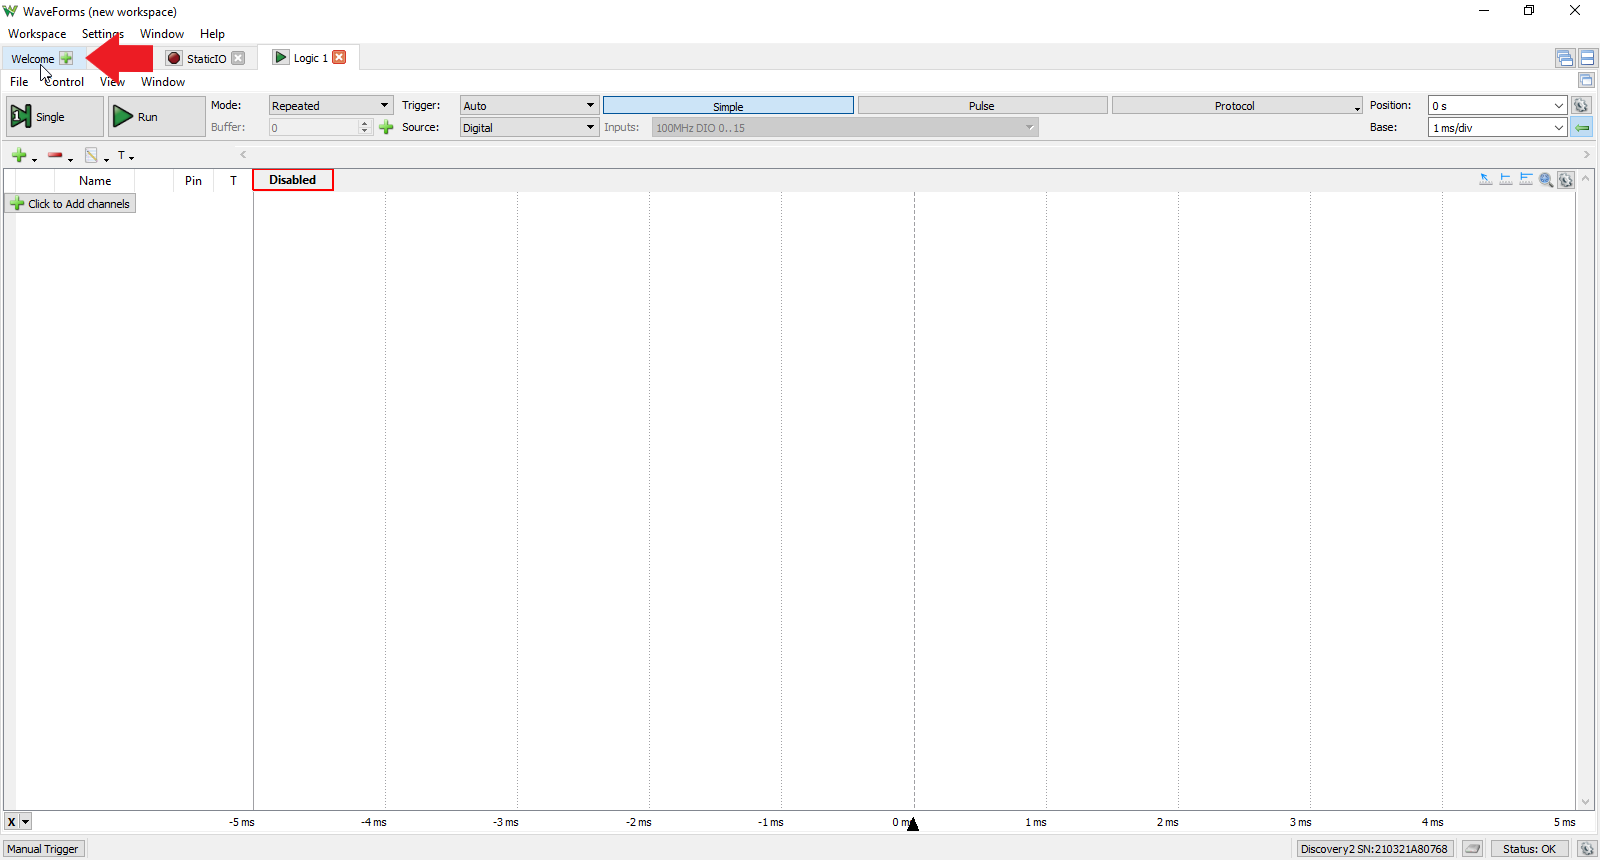Add a delta X cursor with double marker icon
1600x860 pixels.
pyautogui.click(x=1526, y=180)
